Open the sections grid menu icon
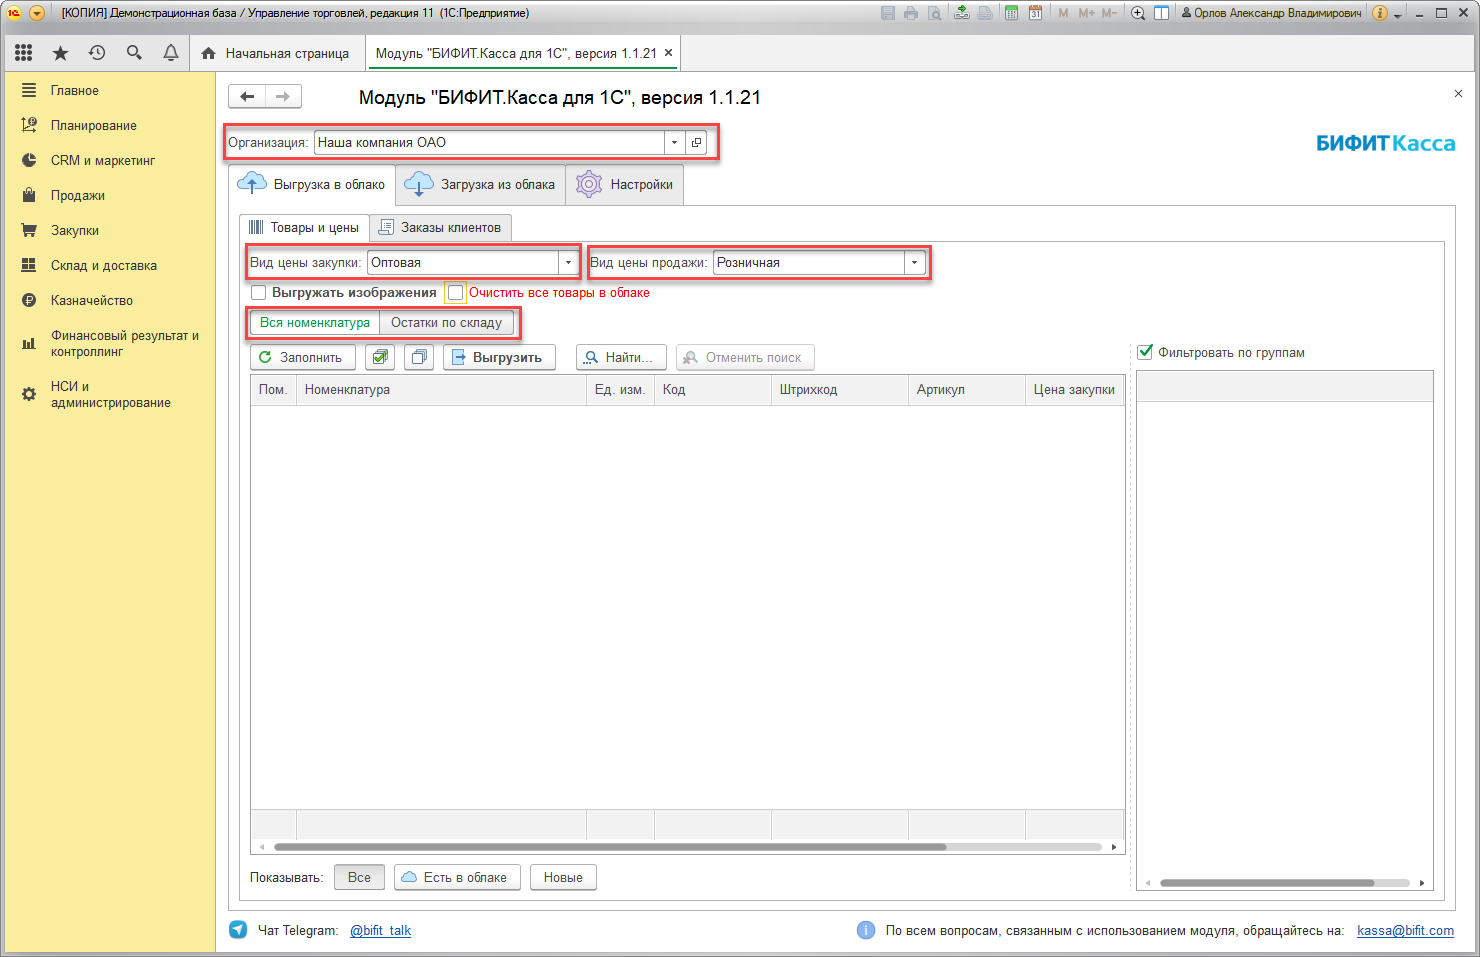Image resolution: width=1480 pixels, height=957 pixels. click(23, 53)
